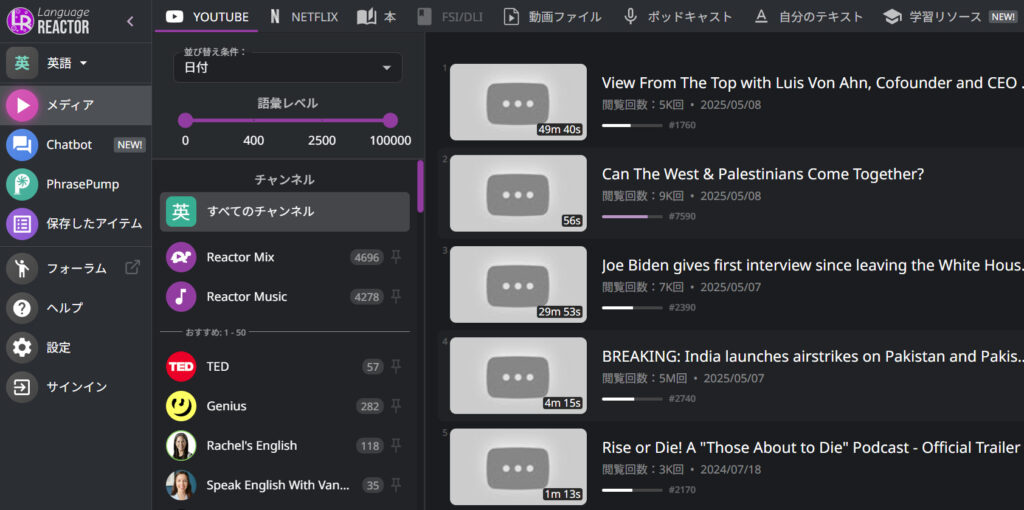Switch to the 動画ファイル tab
The width and height of the screenshot is (1024, 510).
point(552,17)
